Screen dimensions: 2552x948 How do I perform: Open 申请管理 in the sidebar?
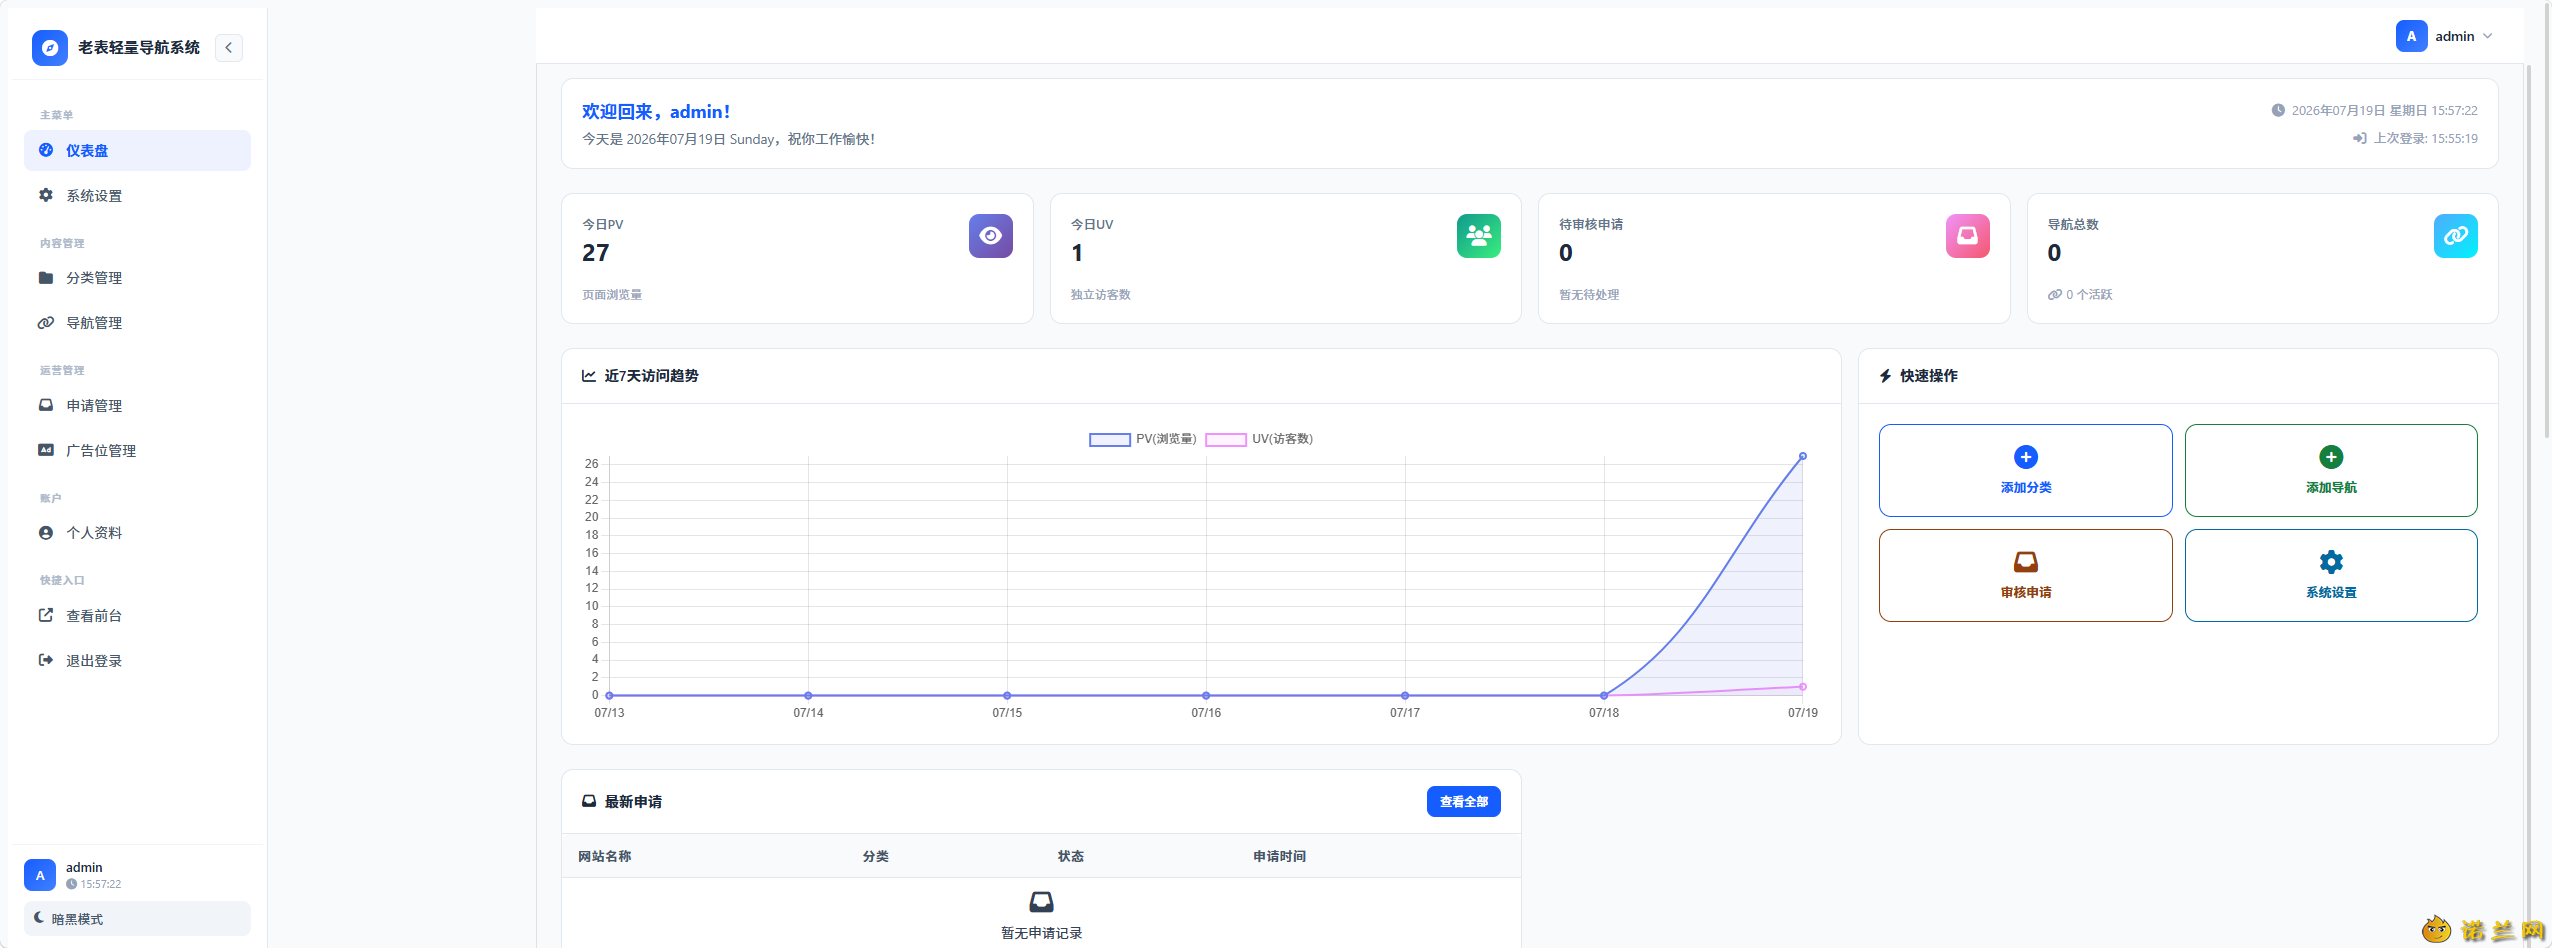click(x=138, y=406)
